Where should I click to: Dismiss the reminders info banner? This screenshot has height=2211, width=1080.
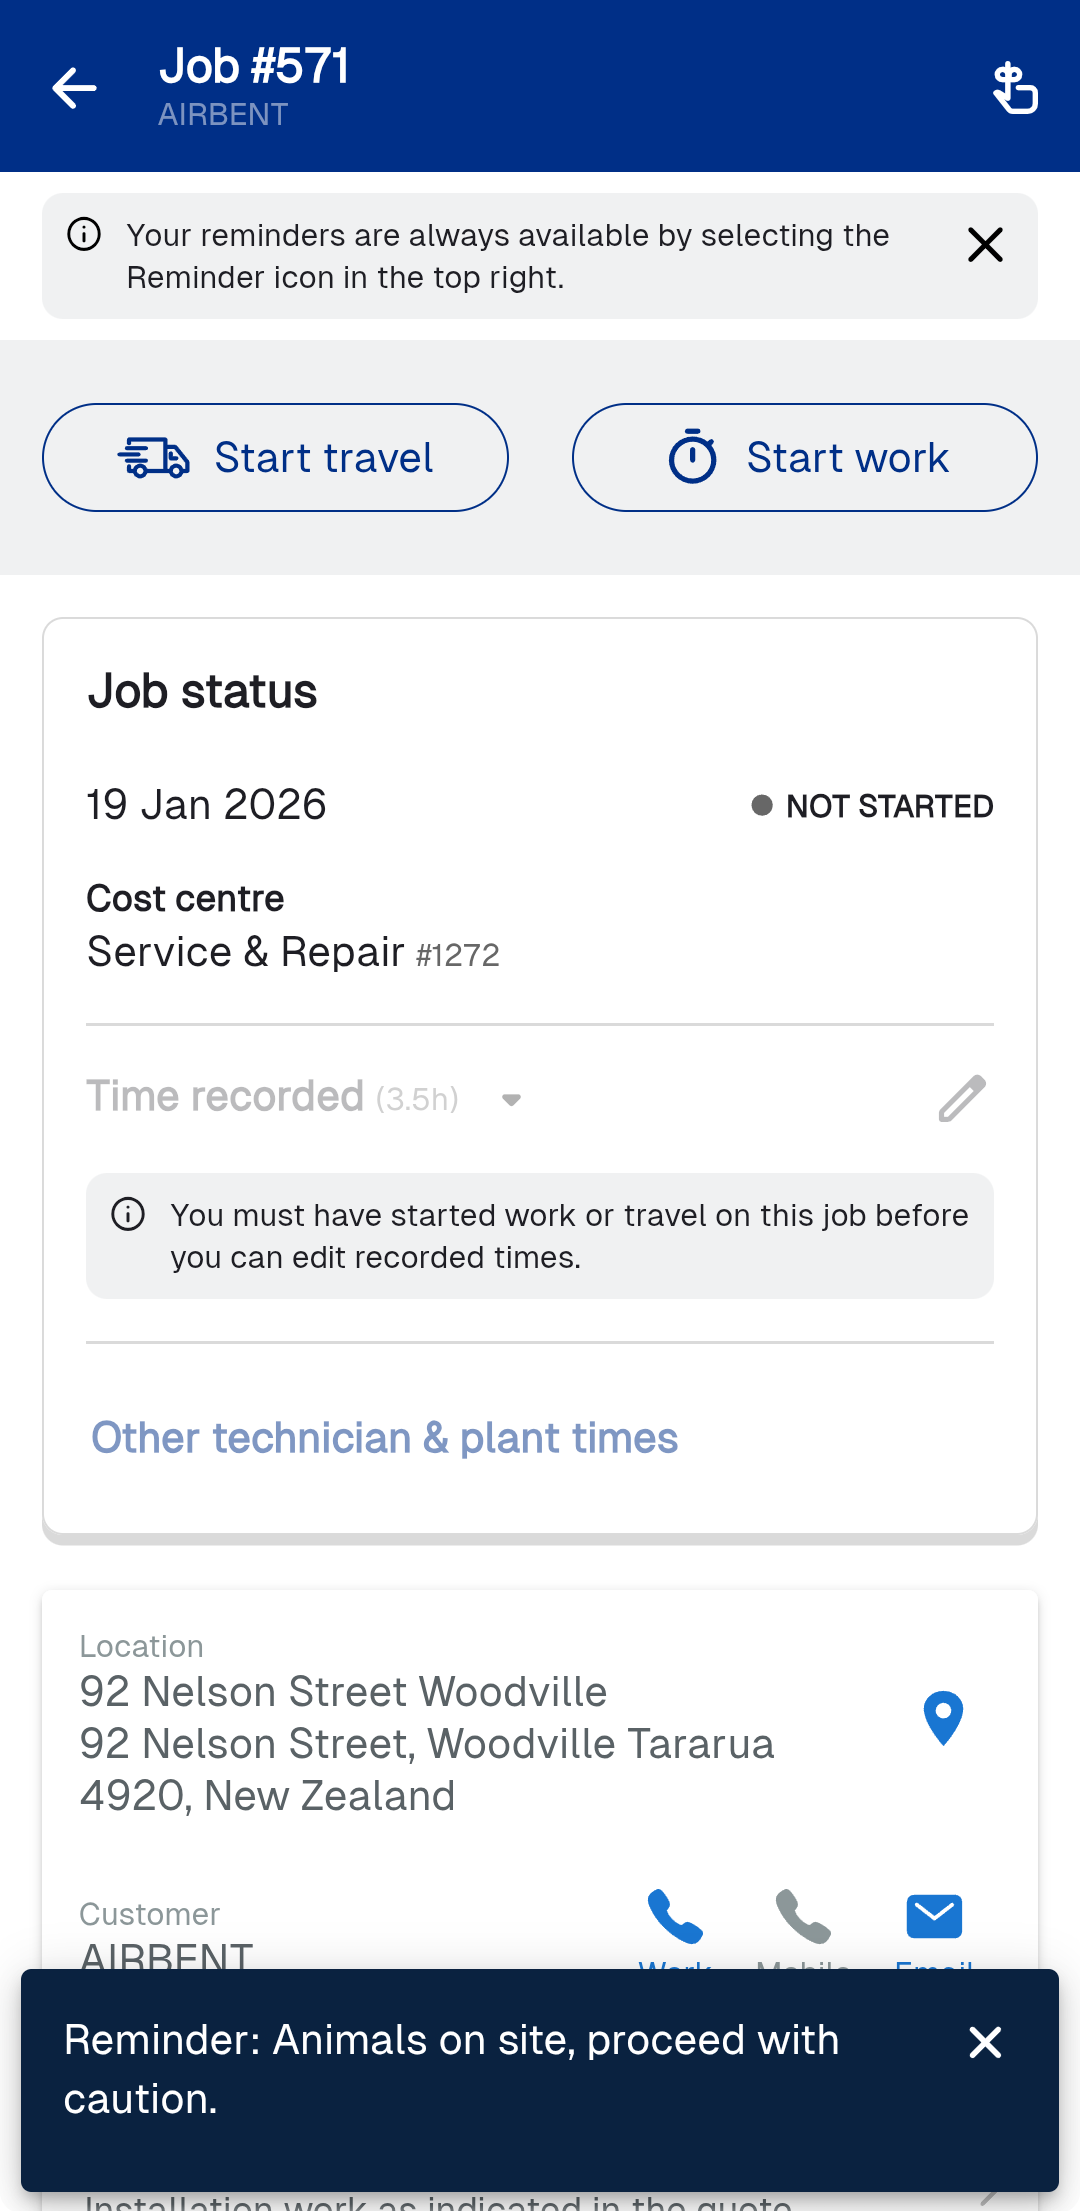[x=985, y=245]
